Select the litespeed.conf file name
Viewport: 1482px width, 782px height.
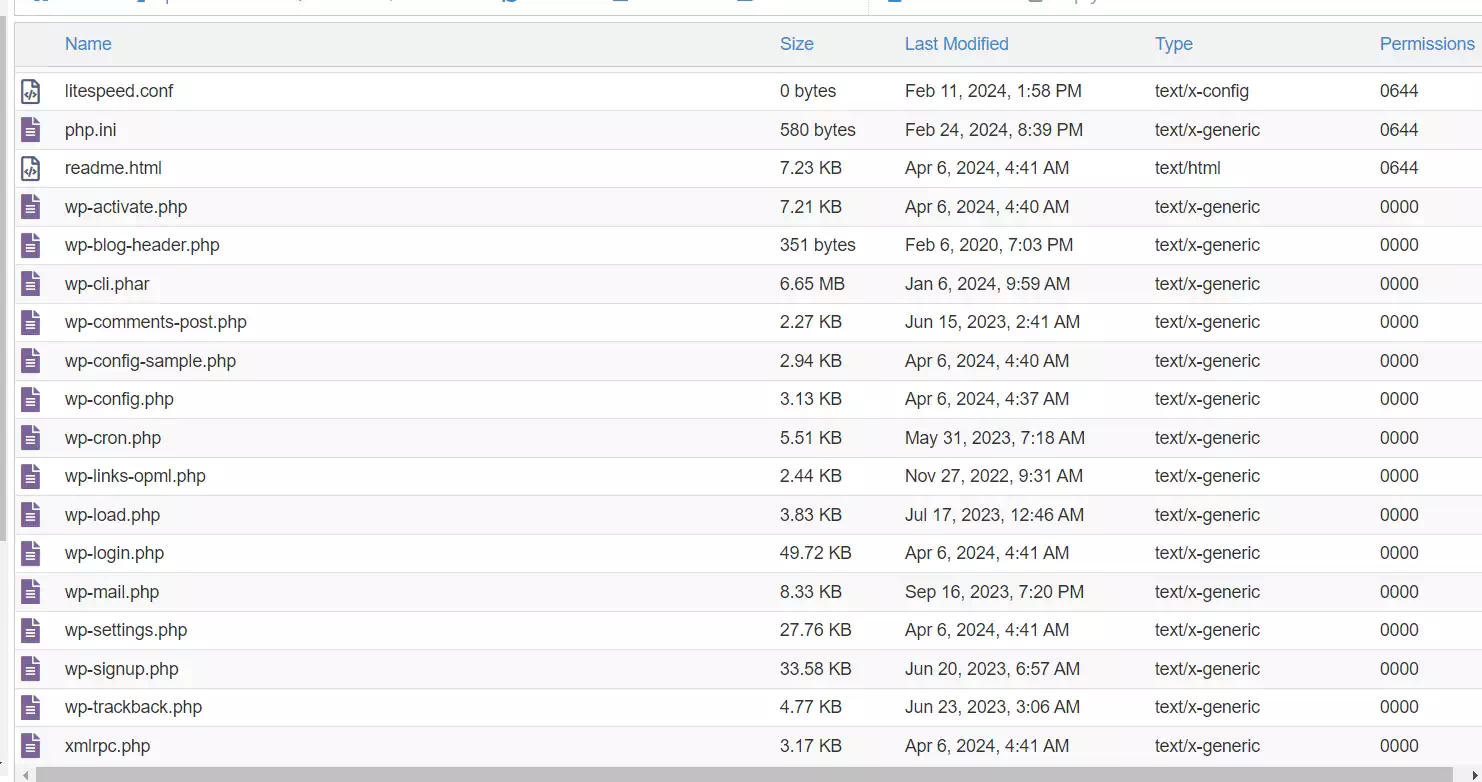119,91
